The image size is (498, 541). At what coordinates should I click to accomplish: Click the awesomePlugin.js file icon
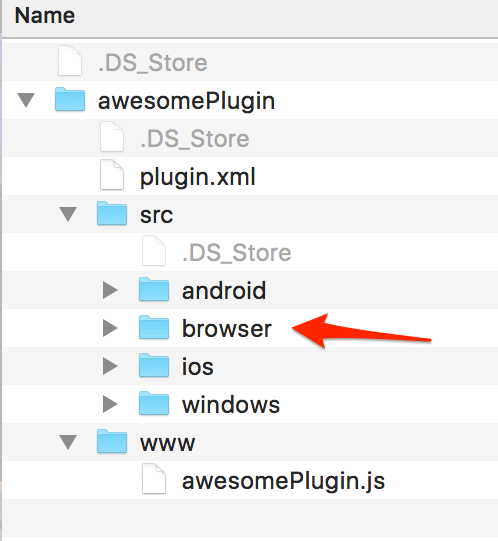click(154, 479)
